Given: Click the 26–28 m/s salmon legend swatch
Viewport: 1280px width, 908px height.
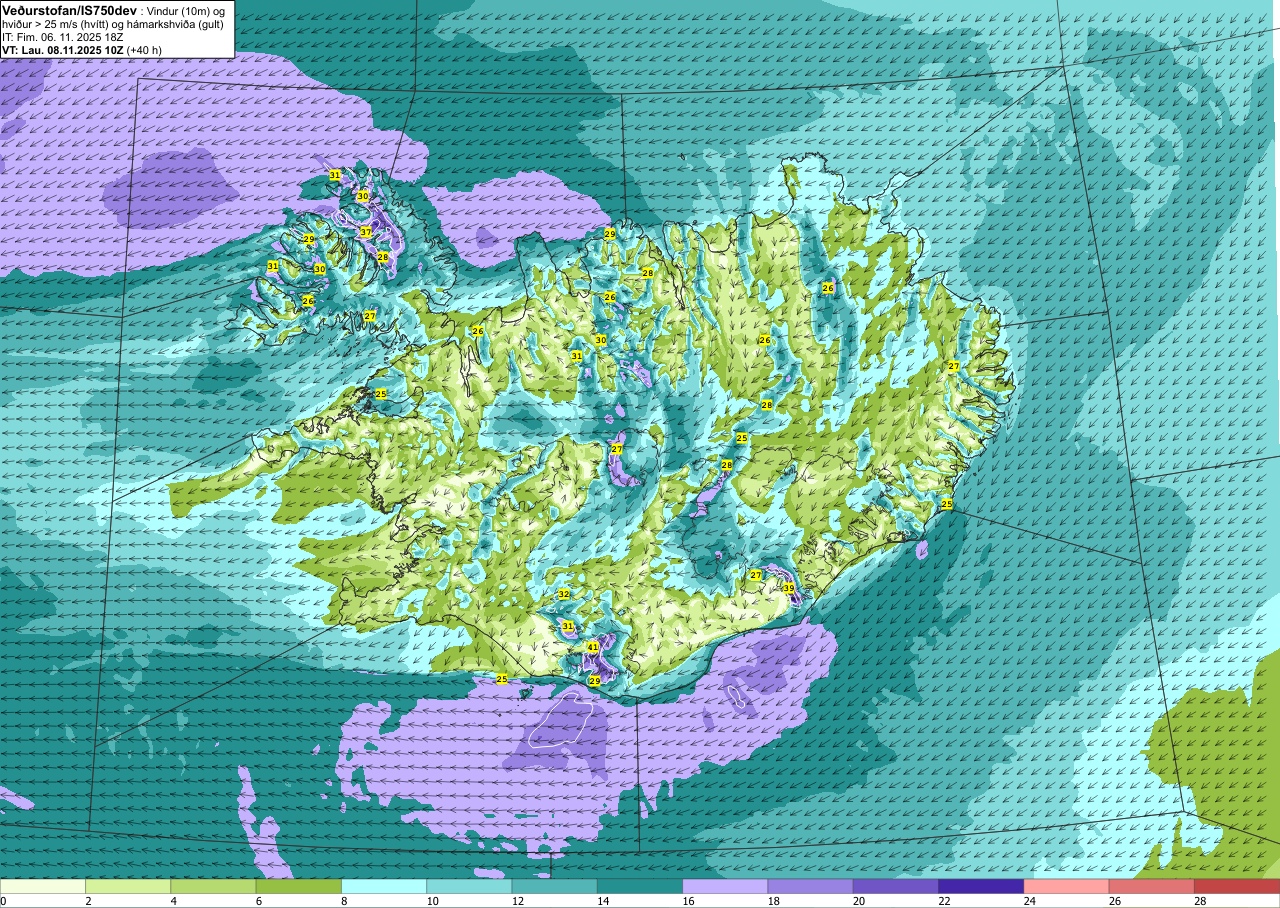Looking at the screenshot, I should [x=1151, y=886].
